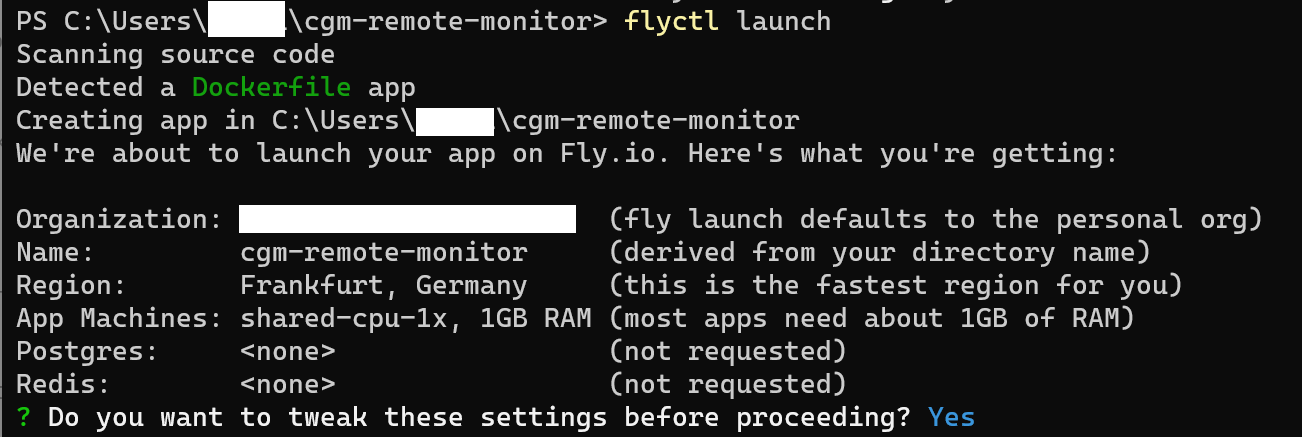Click the redacted Organization value box

point(408,219)
